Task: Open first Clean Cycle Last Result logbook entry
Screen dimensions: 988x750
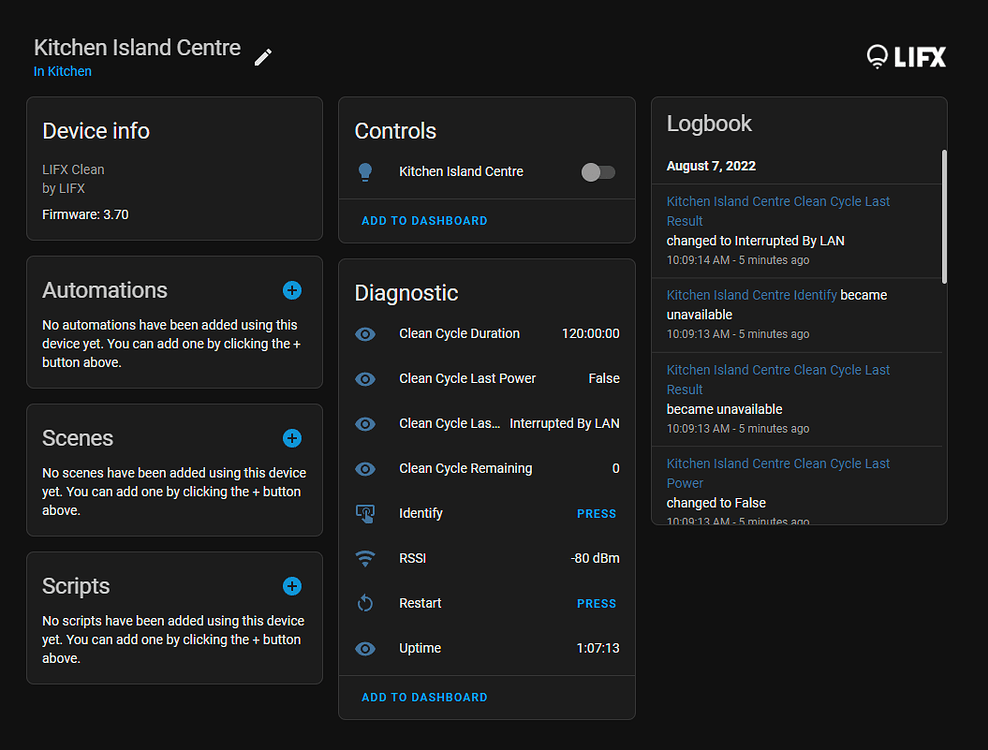Action: click(777, 210)
